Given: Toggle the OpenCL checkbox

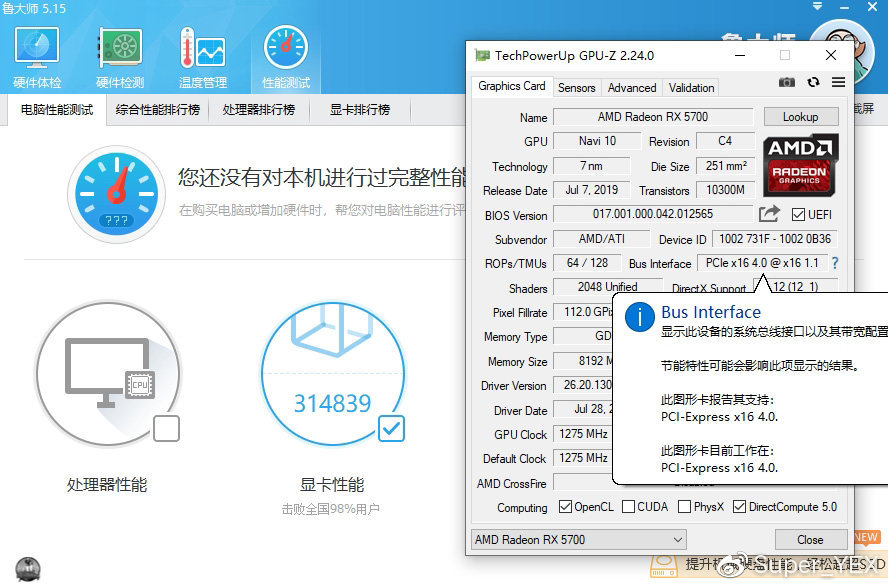Looking at the screenshot, I should (565, 507).
